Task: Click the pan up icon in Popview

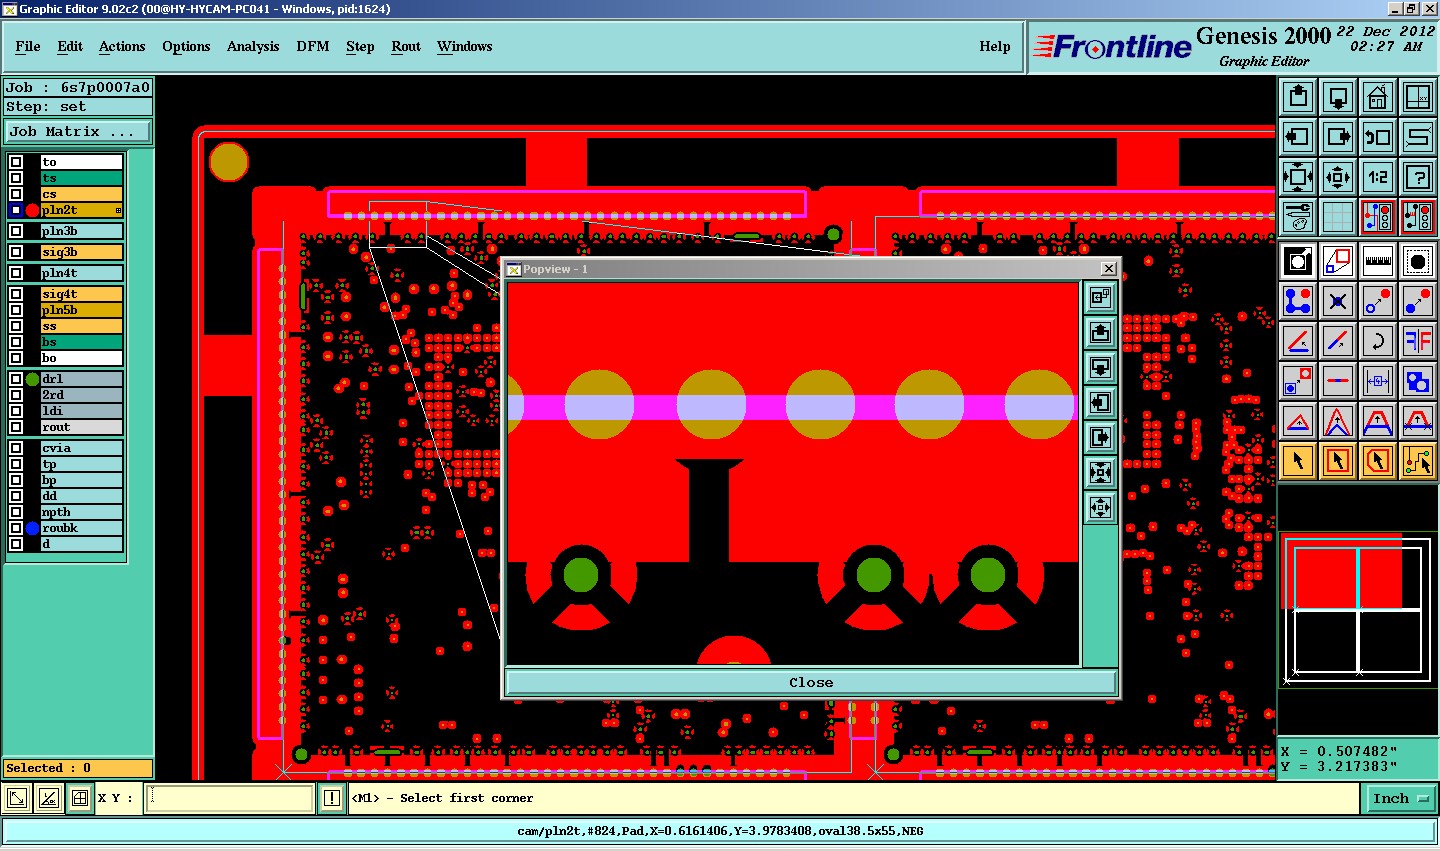Action: point(1100,332)
